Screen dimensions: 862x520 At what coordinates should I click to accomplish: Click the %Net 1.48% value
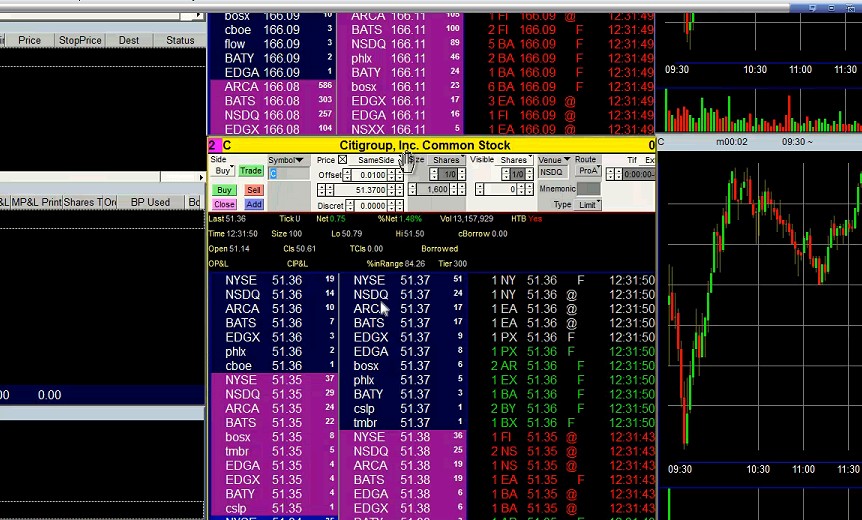click(x=399, y=219)
